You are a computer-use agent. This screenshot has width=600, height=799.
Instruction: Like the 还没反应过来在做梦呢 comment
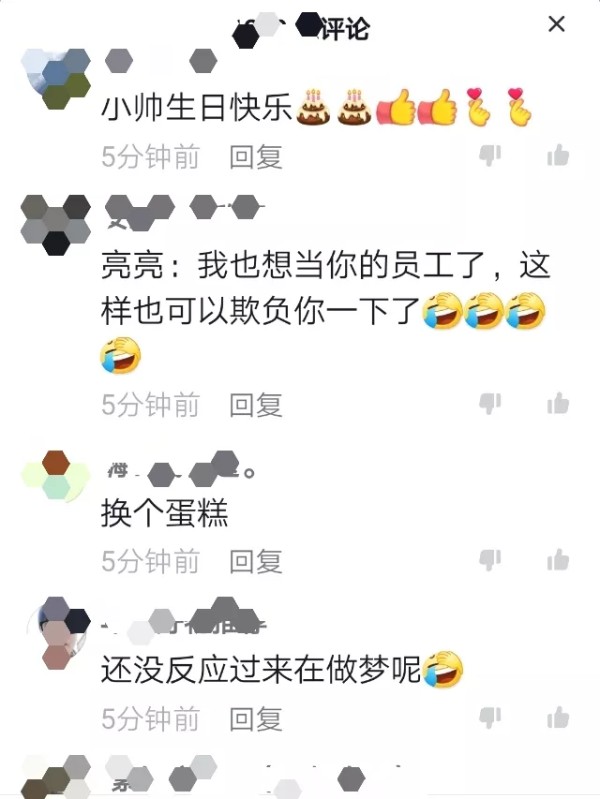[x=558, y=717]
